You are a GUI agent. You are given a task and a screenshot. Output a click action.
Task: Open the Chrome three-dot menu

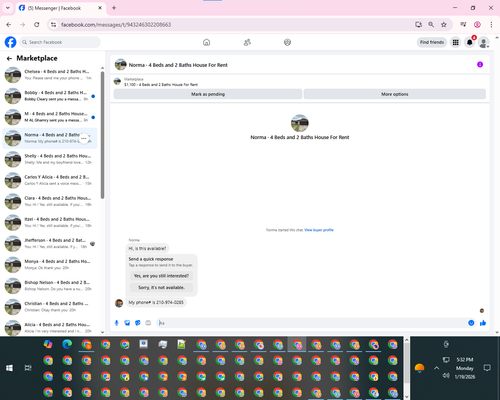click(x=491, y=25)
